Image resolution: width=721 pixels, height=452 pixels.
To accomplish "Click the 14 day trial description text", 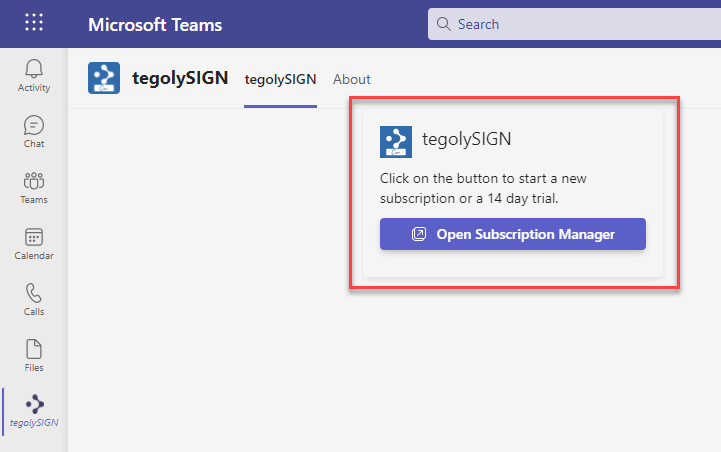I will click(483, 189).
